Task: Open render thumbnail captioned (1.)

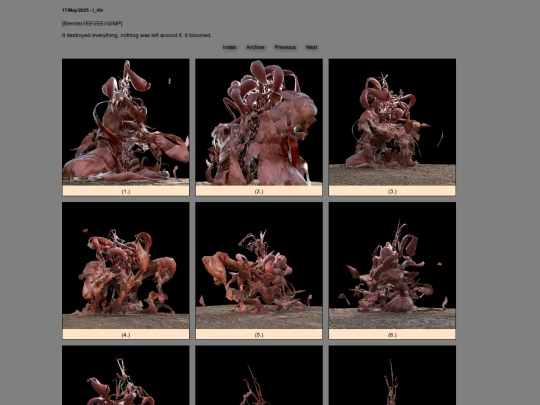Action: (x=126, y=122)
